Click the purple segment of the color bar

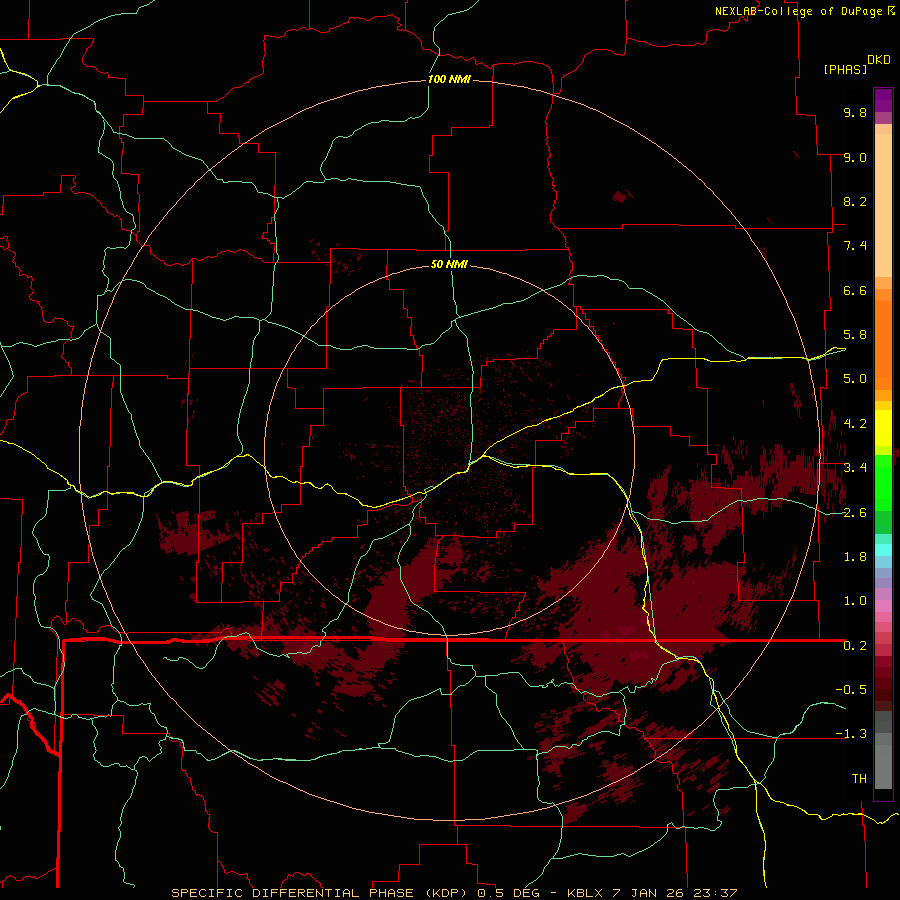point(883,106)
